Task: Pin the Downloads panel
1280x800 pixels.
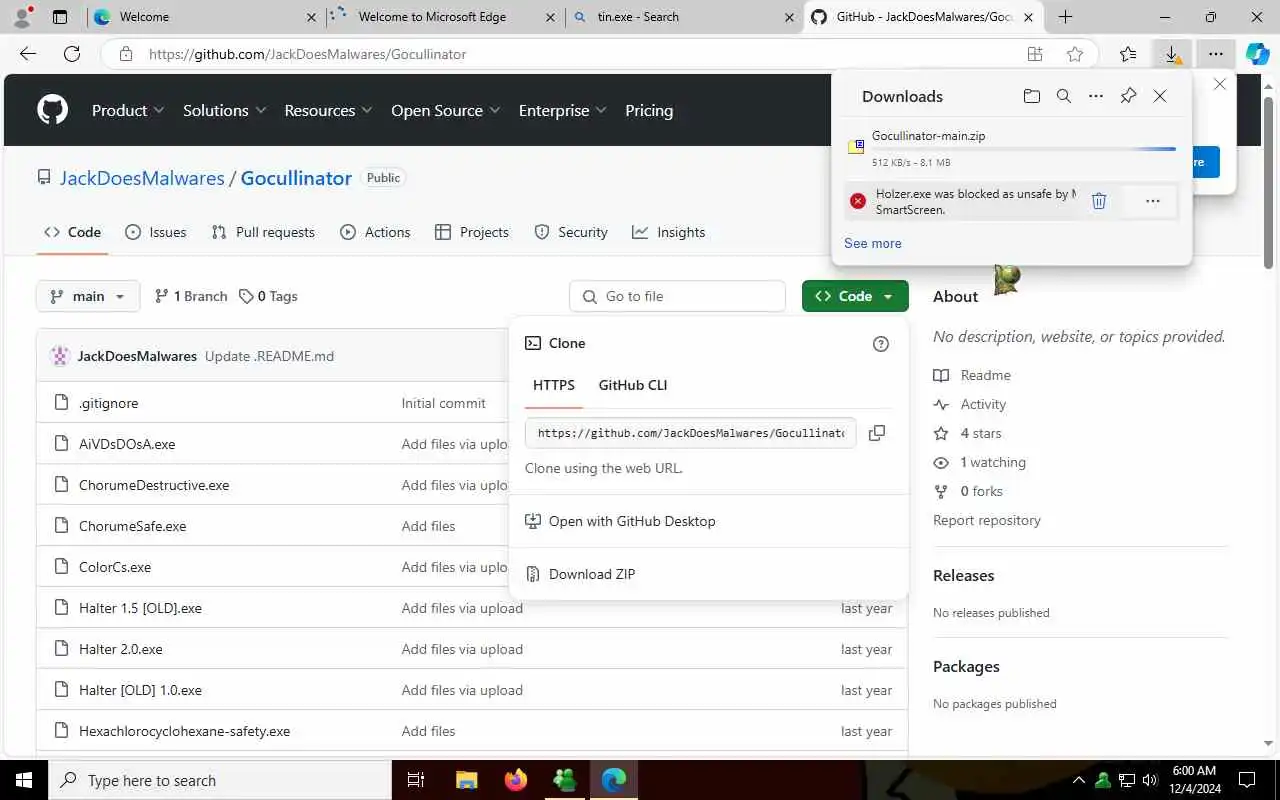Action: pyautogui.click(x=1128, y=96)
